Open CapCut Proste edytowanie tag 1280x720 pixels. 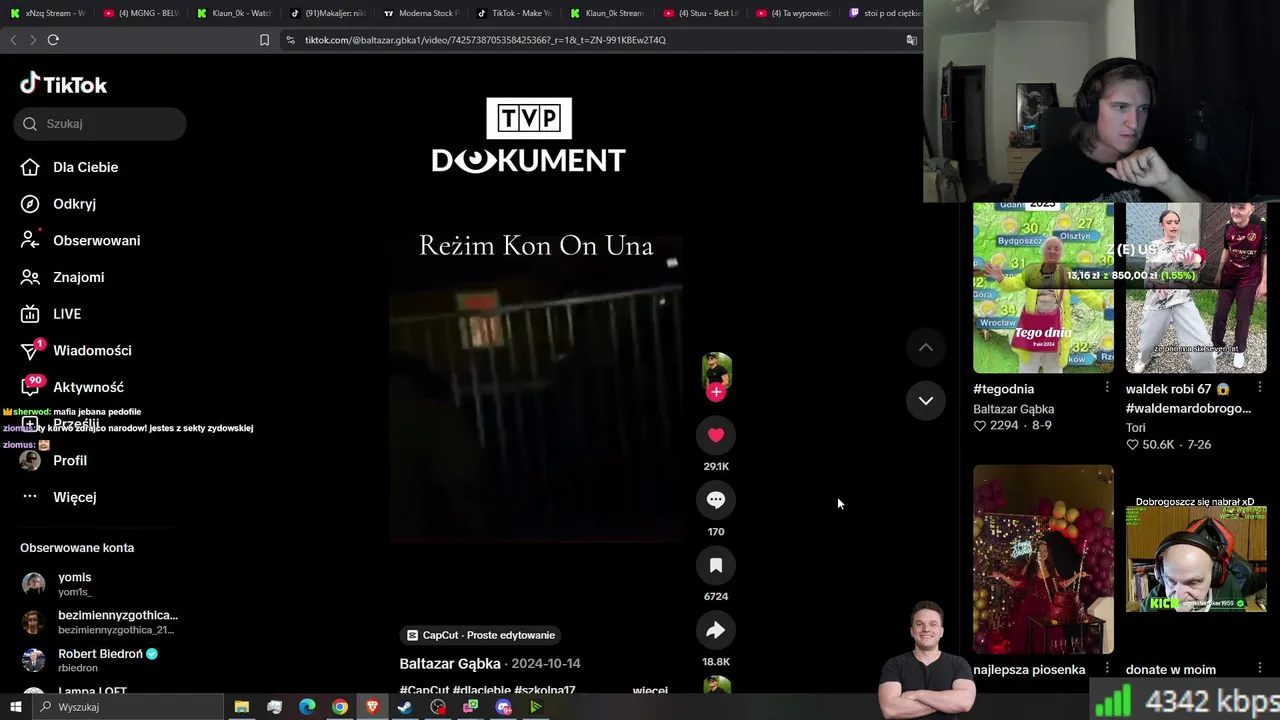[x=481, y=635]
